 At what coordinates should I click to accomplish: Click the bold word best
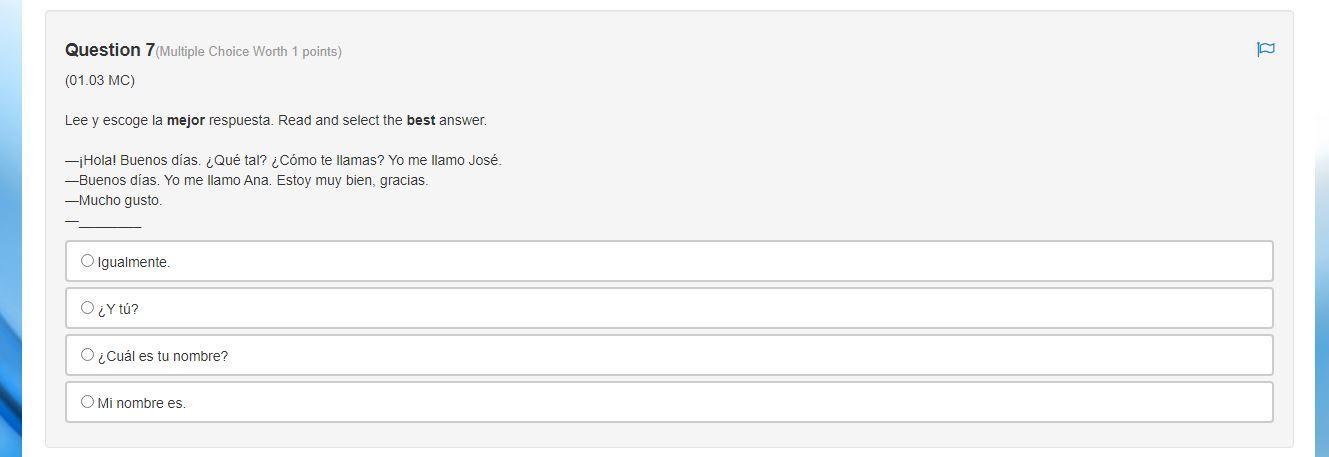[x=421, y=120]
